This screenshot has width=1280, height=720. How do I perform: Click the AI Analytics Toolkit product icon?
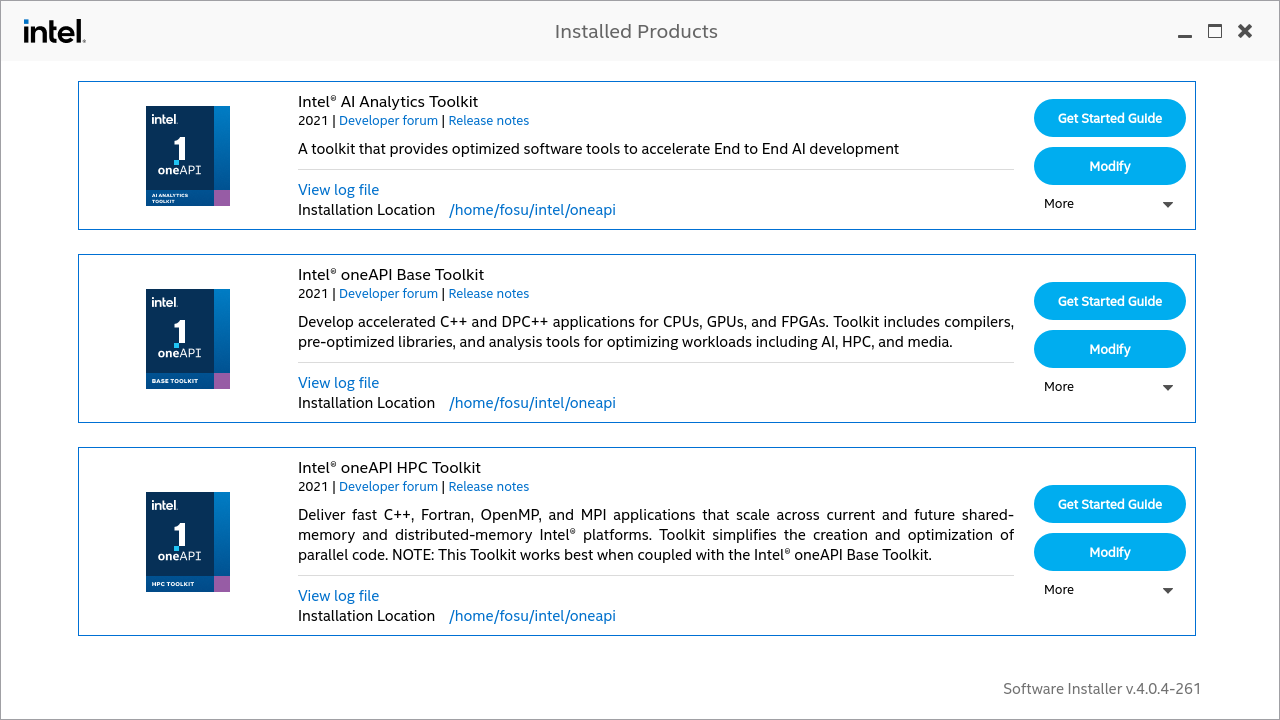188,156
